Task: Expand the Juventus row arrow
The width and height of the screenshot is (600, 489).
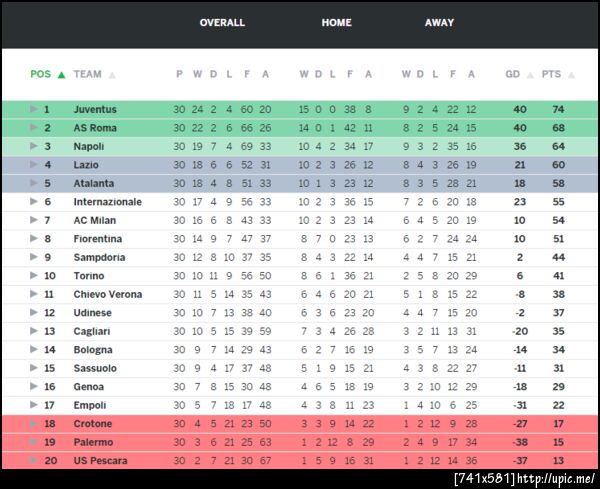Action: pyautogui.click(x=34, y=109)
